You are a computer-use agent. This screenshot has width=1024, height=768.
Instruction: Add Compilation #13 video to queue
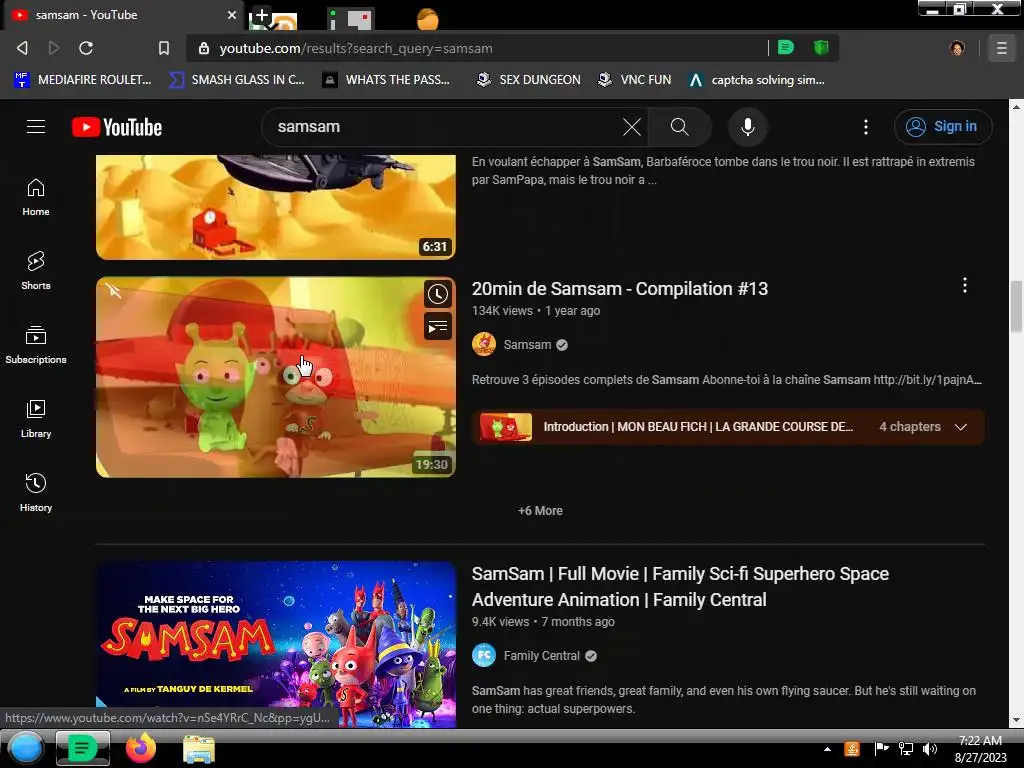pos(438,326)
